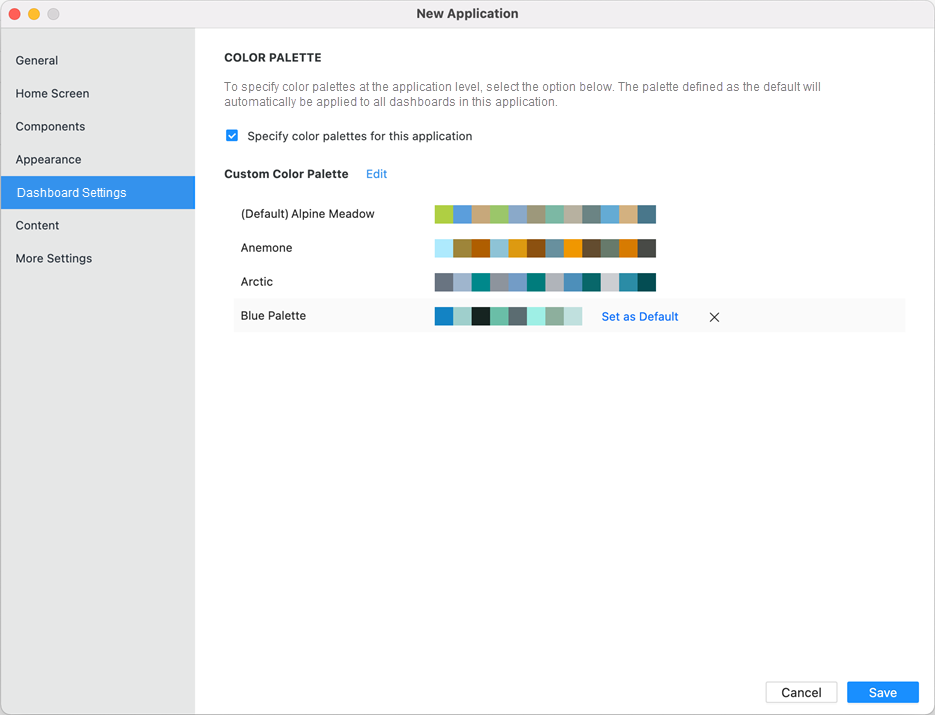This screenshot has width=935, height=715.
Task: Select Dashboard Settings in the sidebar
Action: [71, 193]
